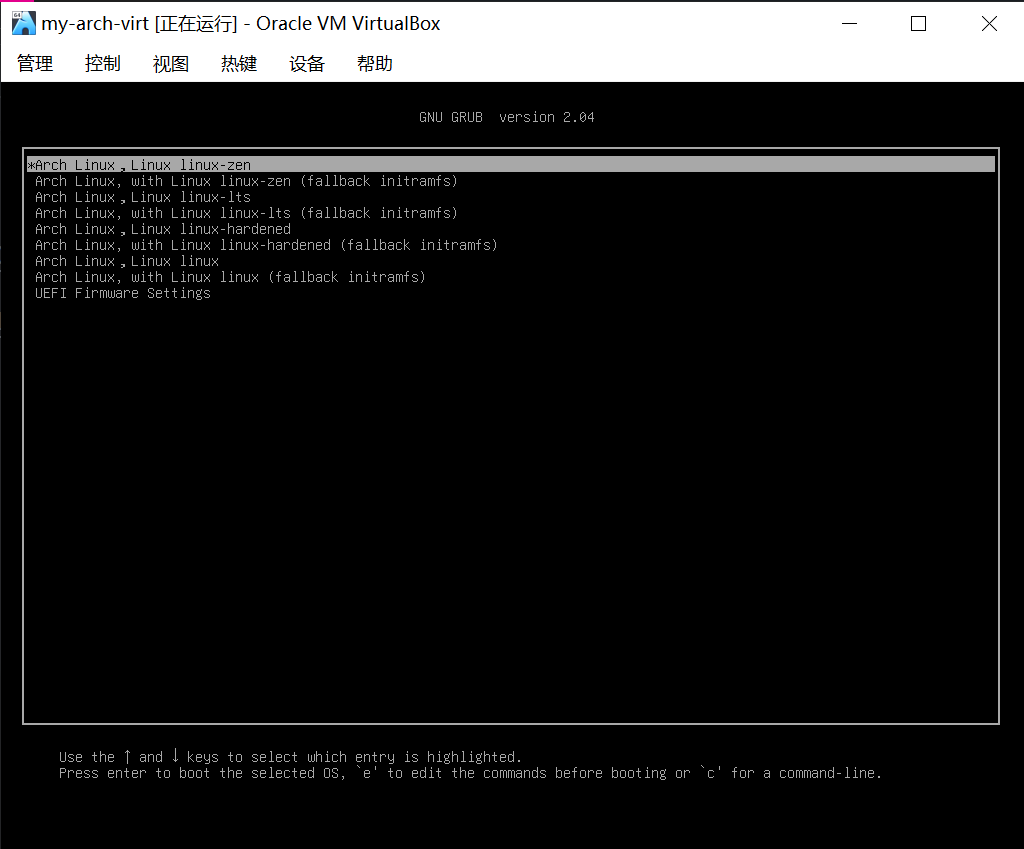Open the 热键 menu
Image resolution: width=1024 pixels, height=849 pixels.
238,62
